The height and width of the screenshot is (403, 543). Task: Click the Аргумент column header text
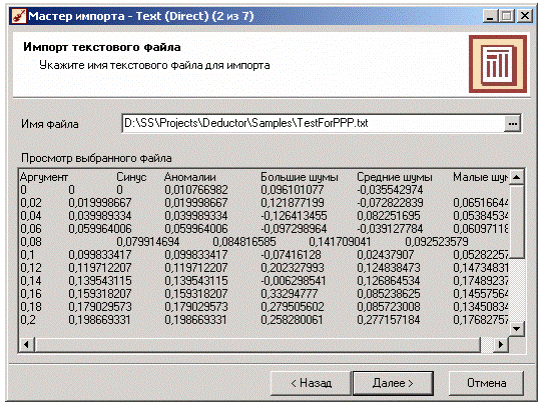point(44,177)
